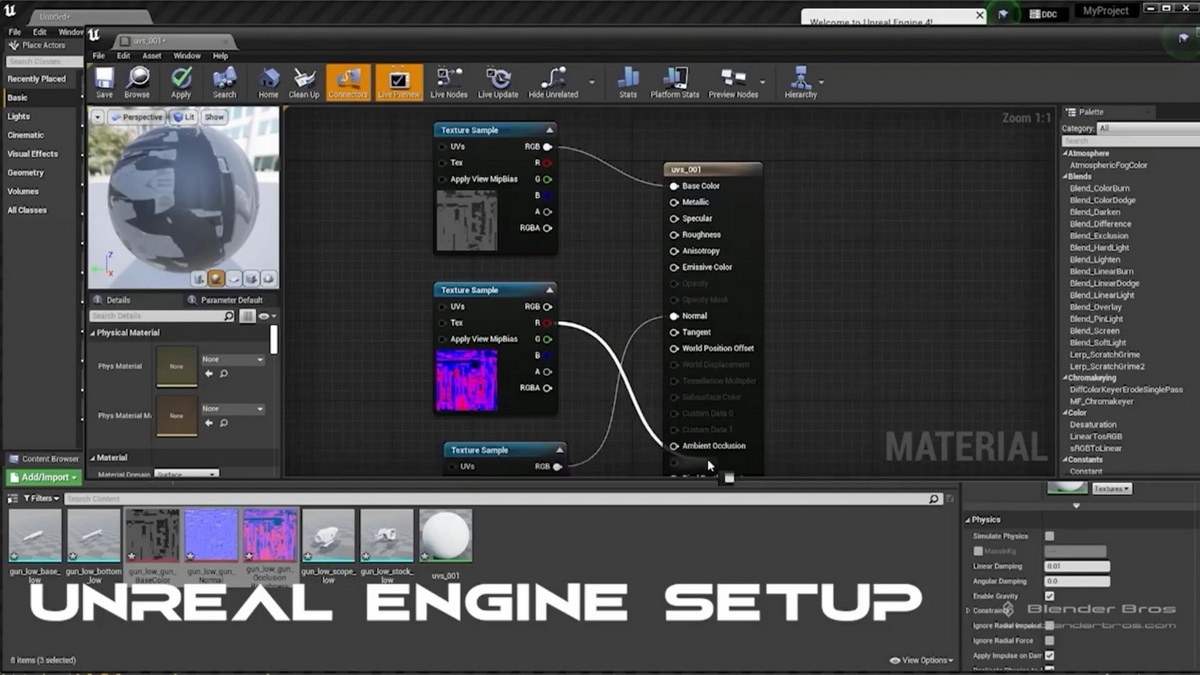
Task: Open the Hierarchy dropdown arrow
Action: point(822,82)
